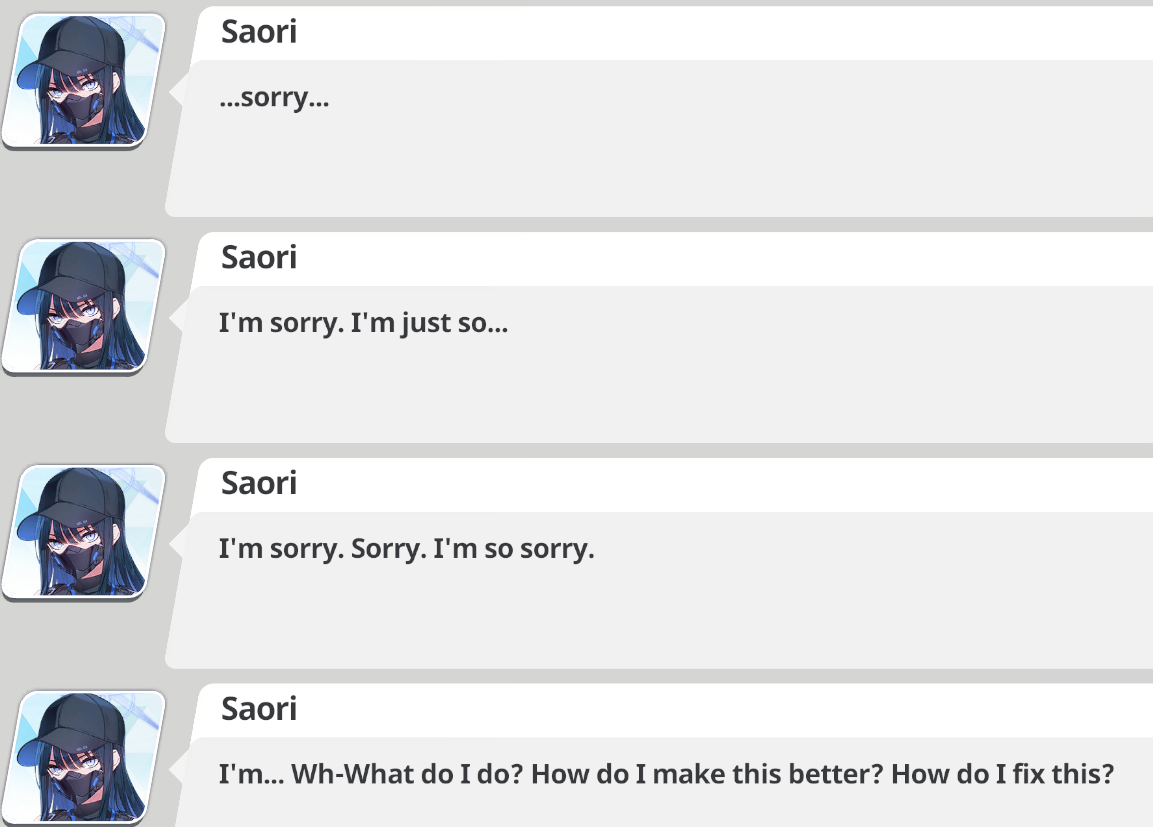Click the speech bubble pointer of the third message
The image size is (1153, 827).
coord(177,544)
